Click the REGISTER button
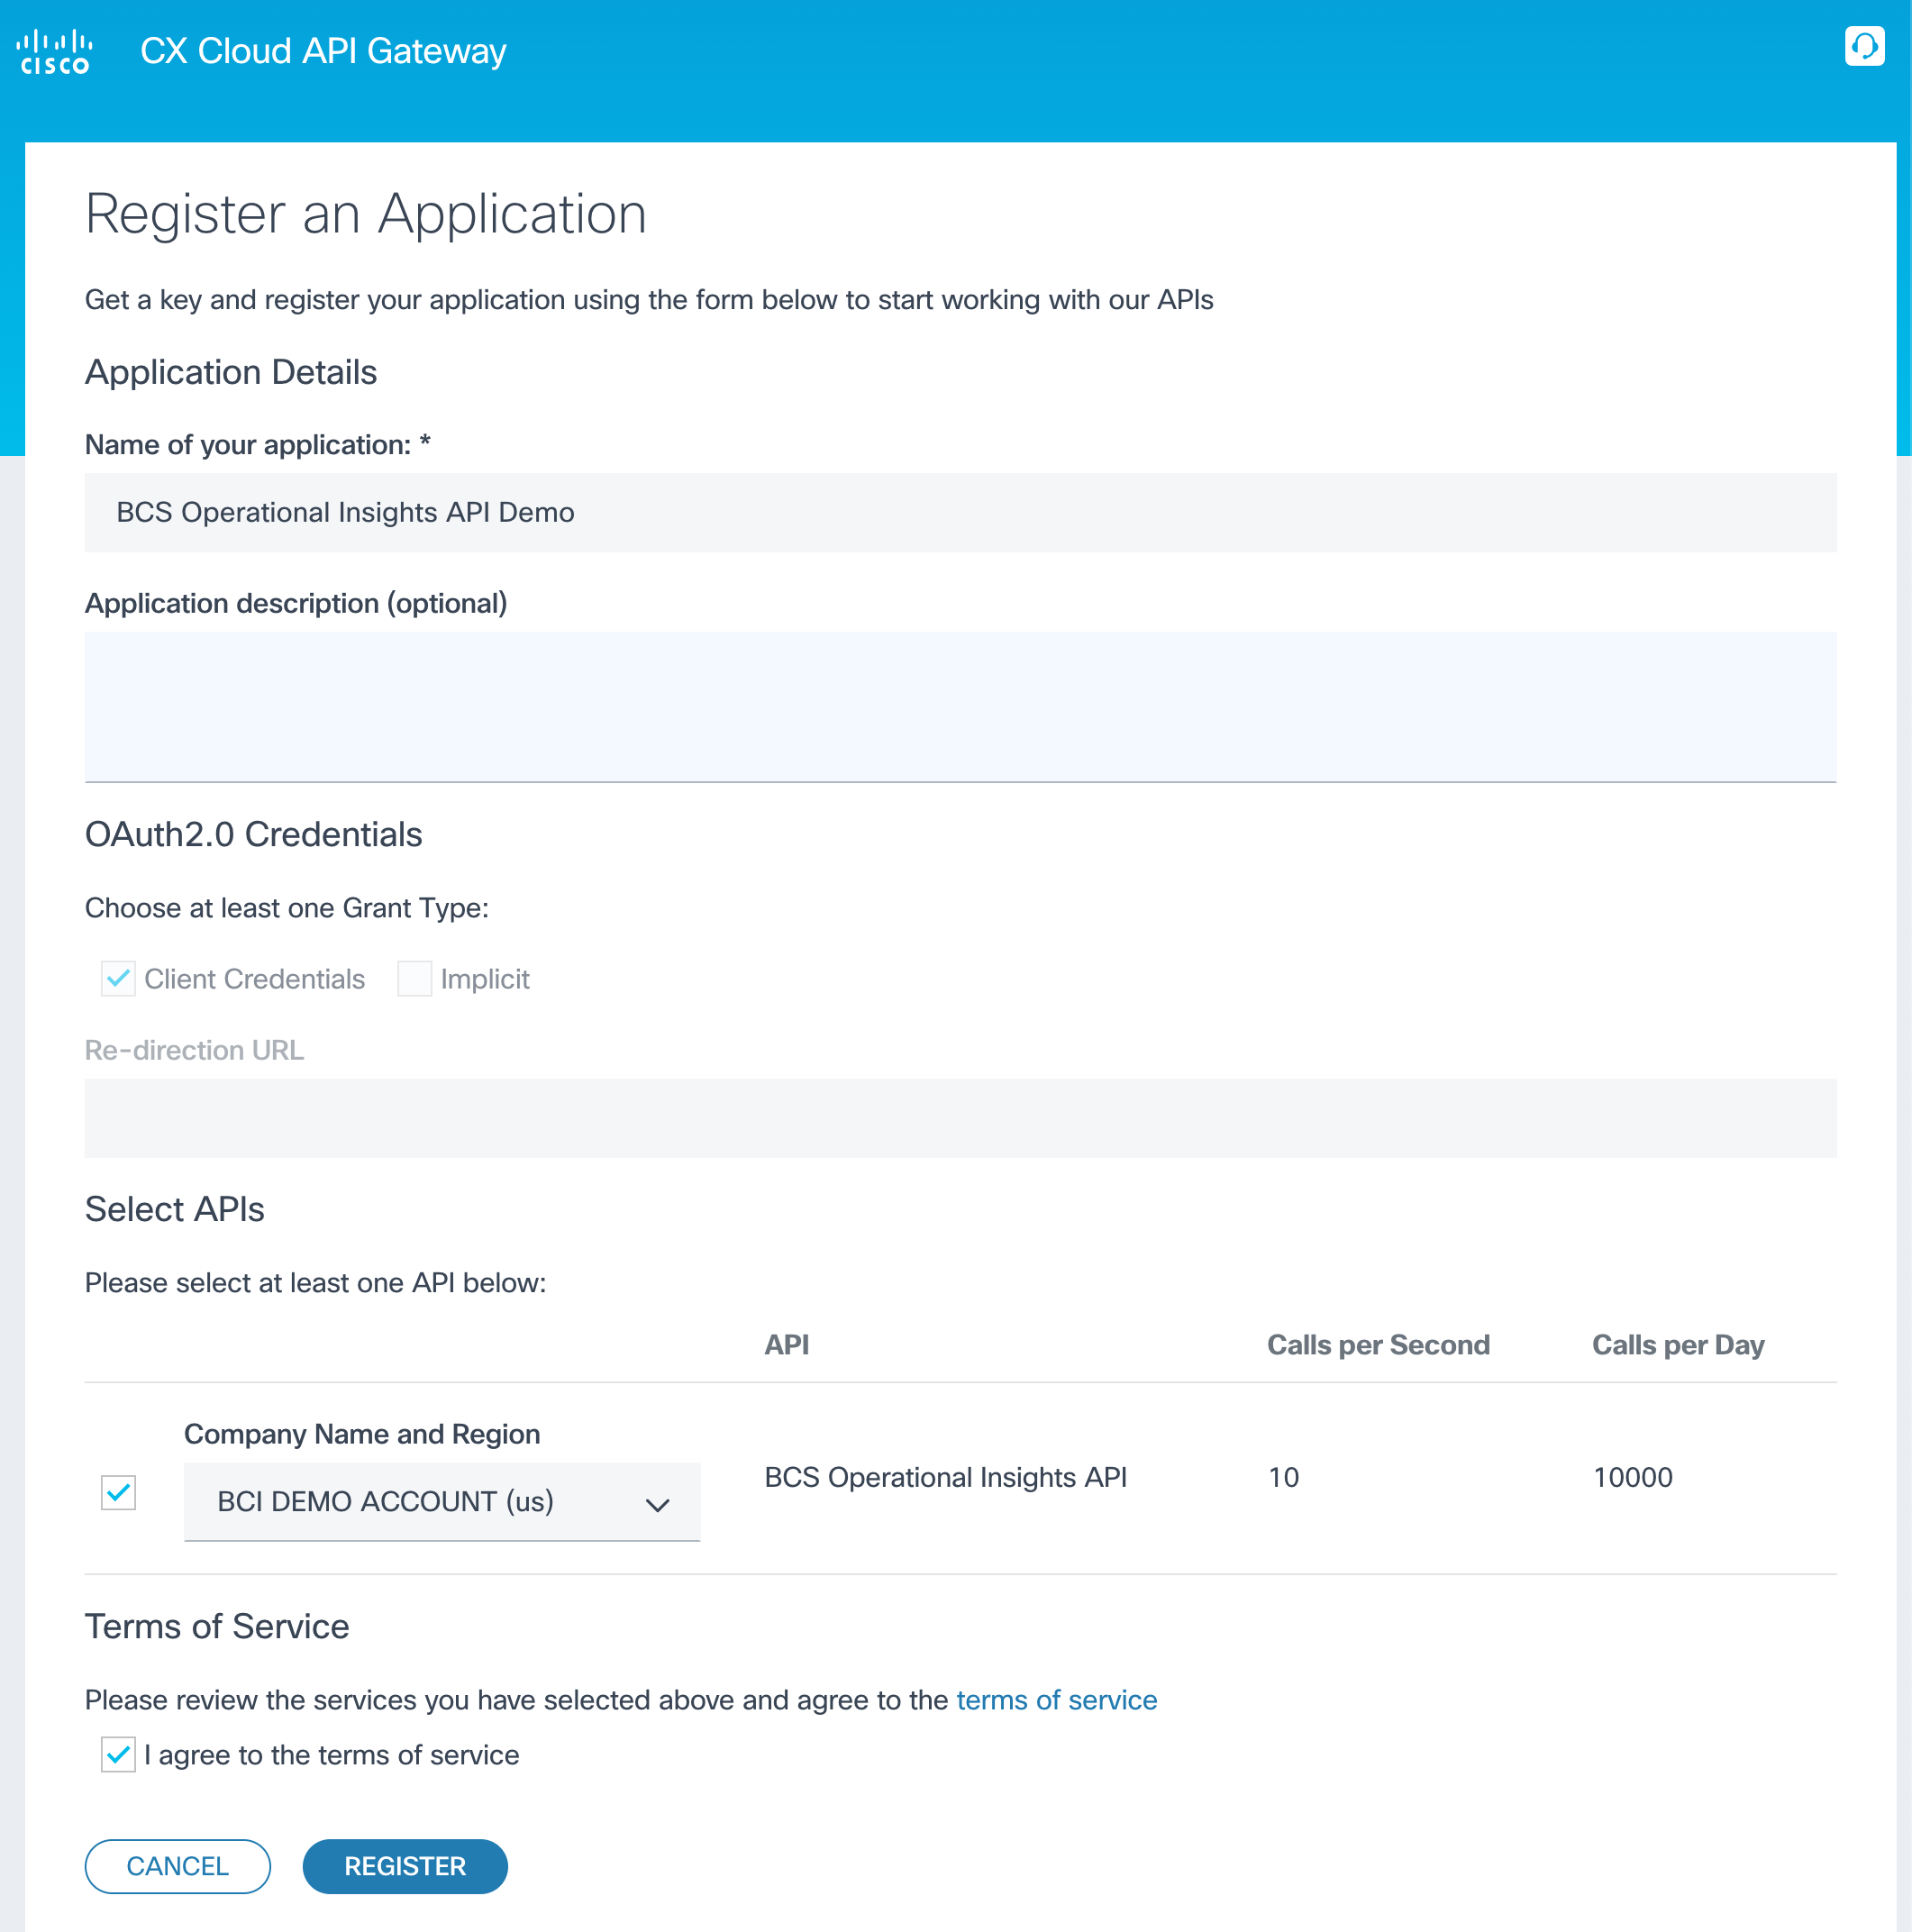This screenshot has height=1932, width=1912. tap(405, 1865)
